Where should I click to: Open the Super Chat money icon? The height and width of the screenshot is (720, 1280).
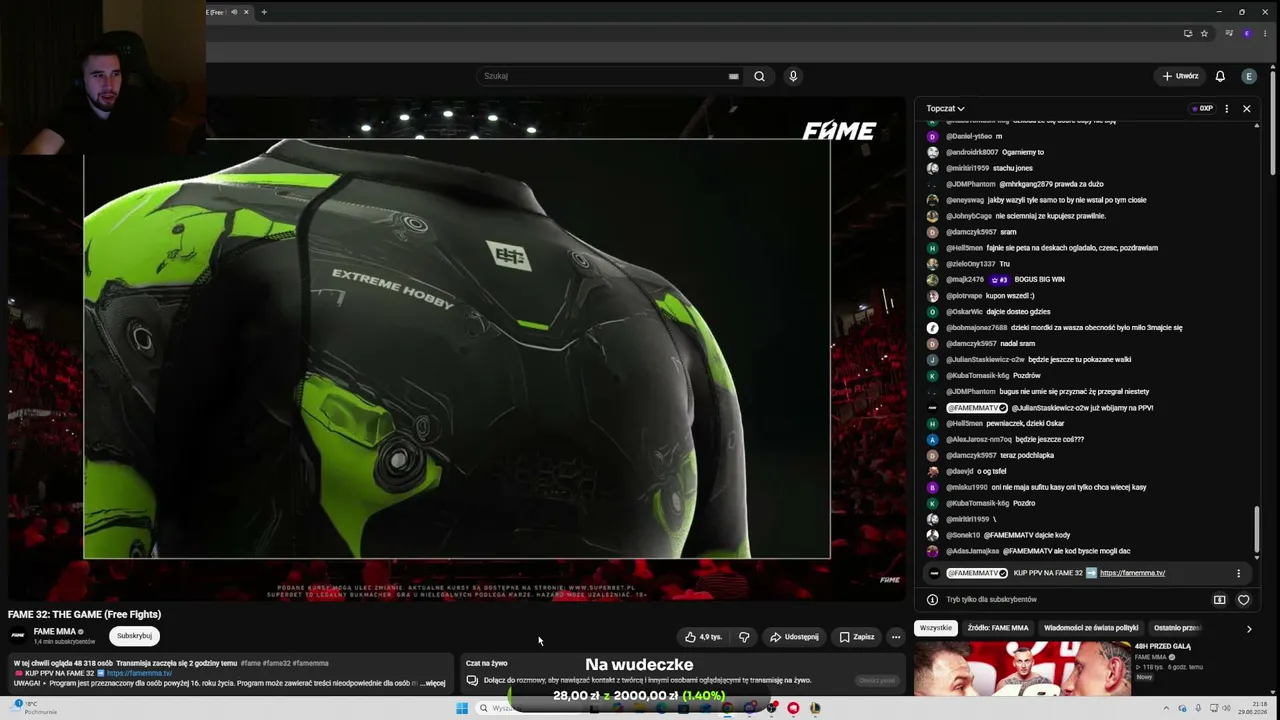[x=1219, y=600]
